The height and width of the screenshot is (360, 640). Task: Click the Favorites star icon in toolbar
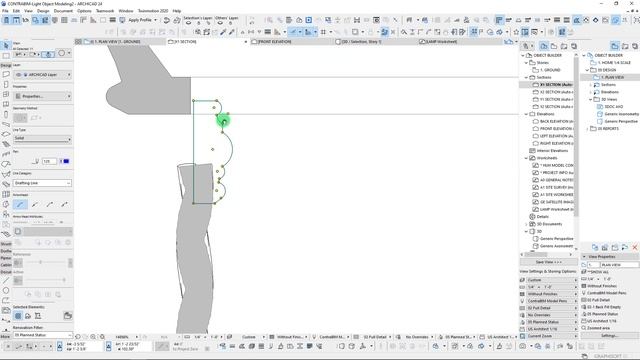[516, 32]
